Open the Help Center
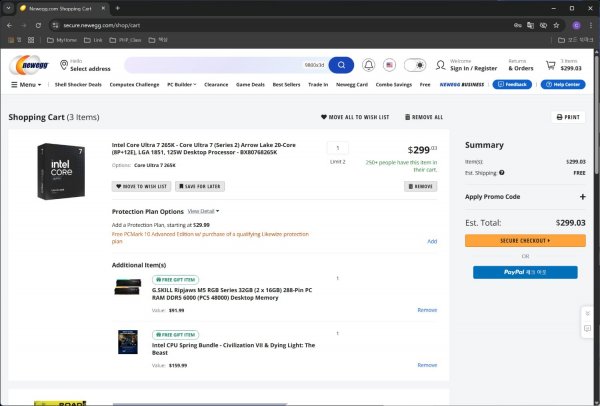Image resolution: width=600 pixels, height=406 pixels. click(x=563, y=84)
